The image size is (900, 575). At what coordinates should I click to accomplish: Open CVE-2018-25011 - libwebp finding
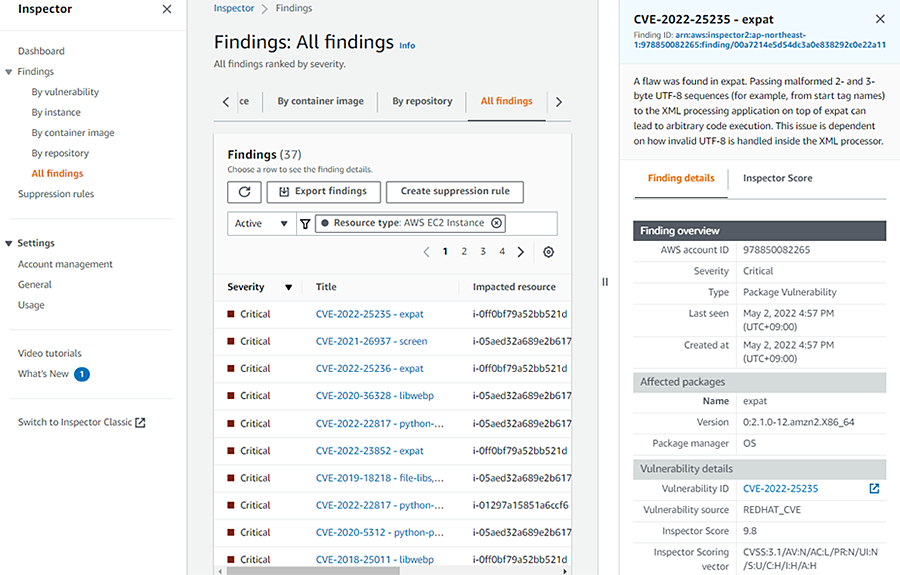click(x=375, y=560)
